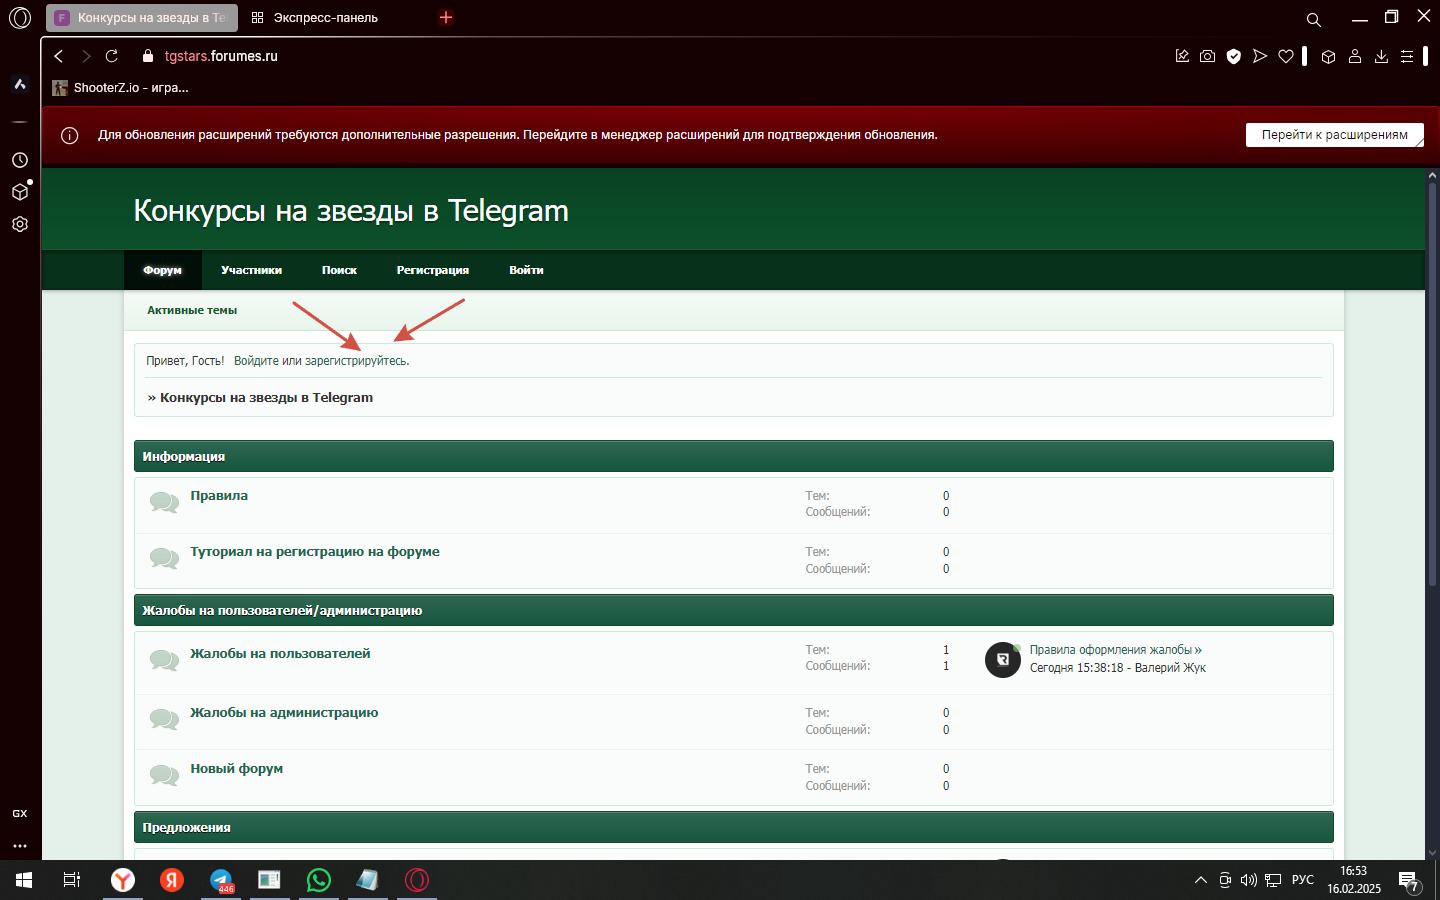Open the GX Control panel in the sidebar
This screenshot has width=1440, height=900.
[20, 814]
